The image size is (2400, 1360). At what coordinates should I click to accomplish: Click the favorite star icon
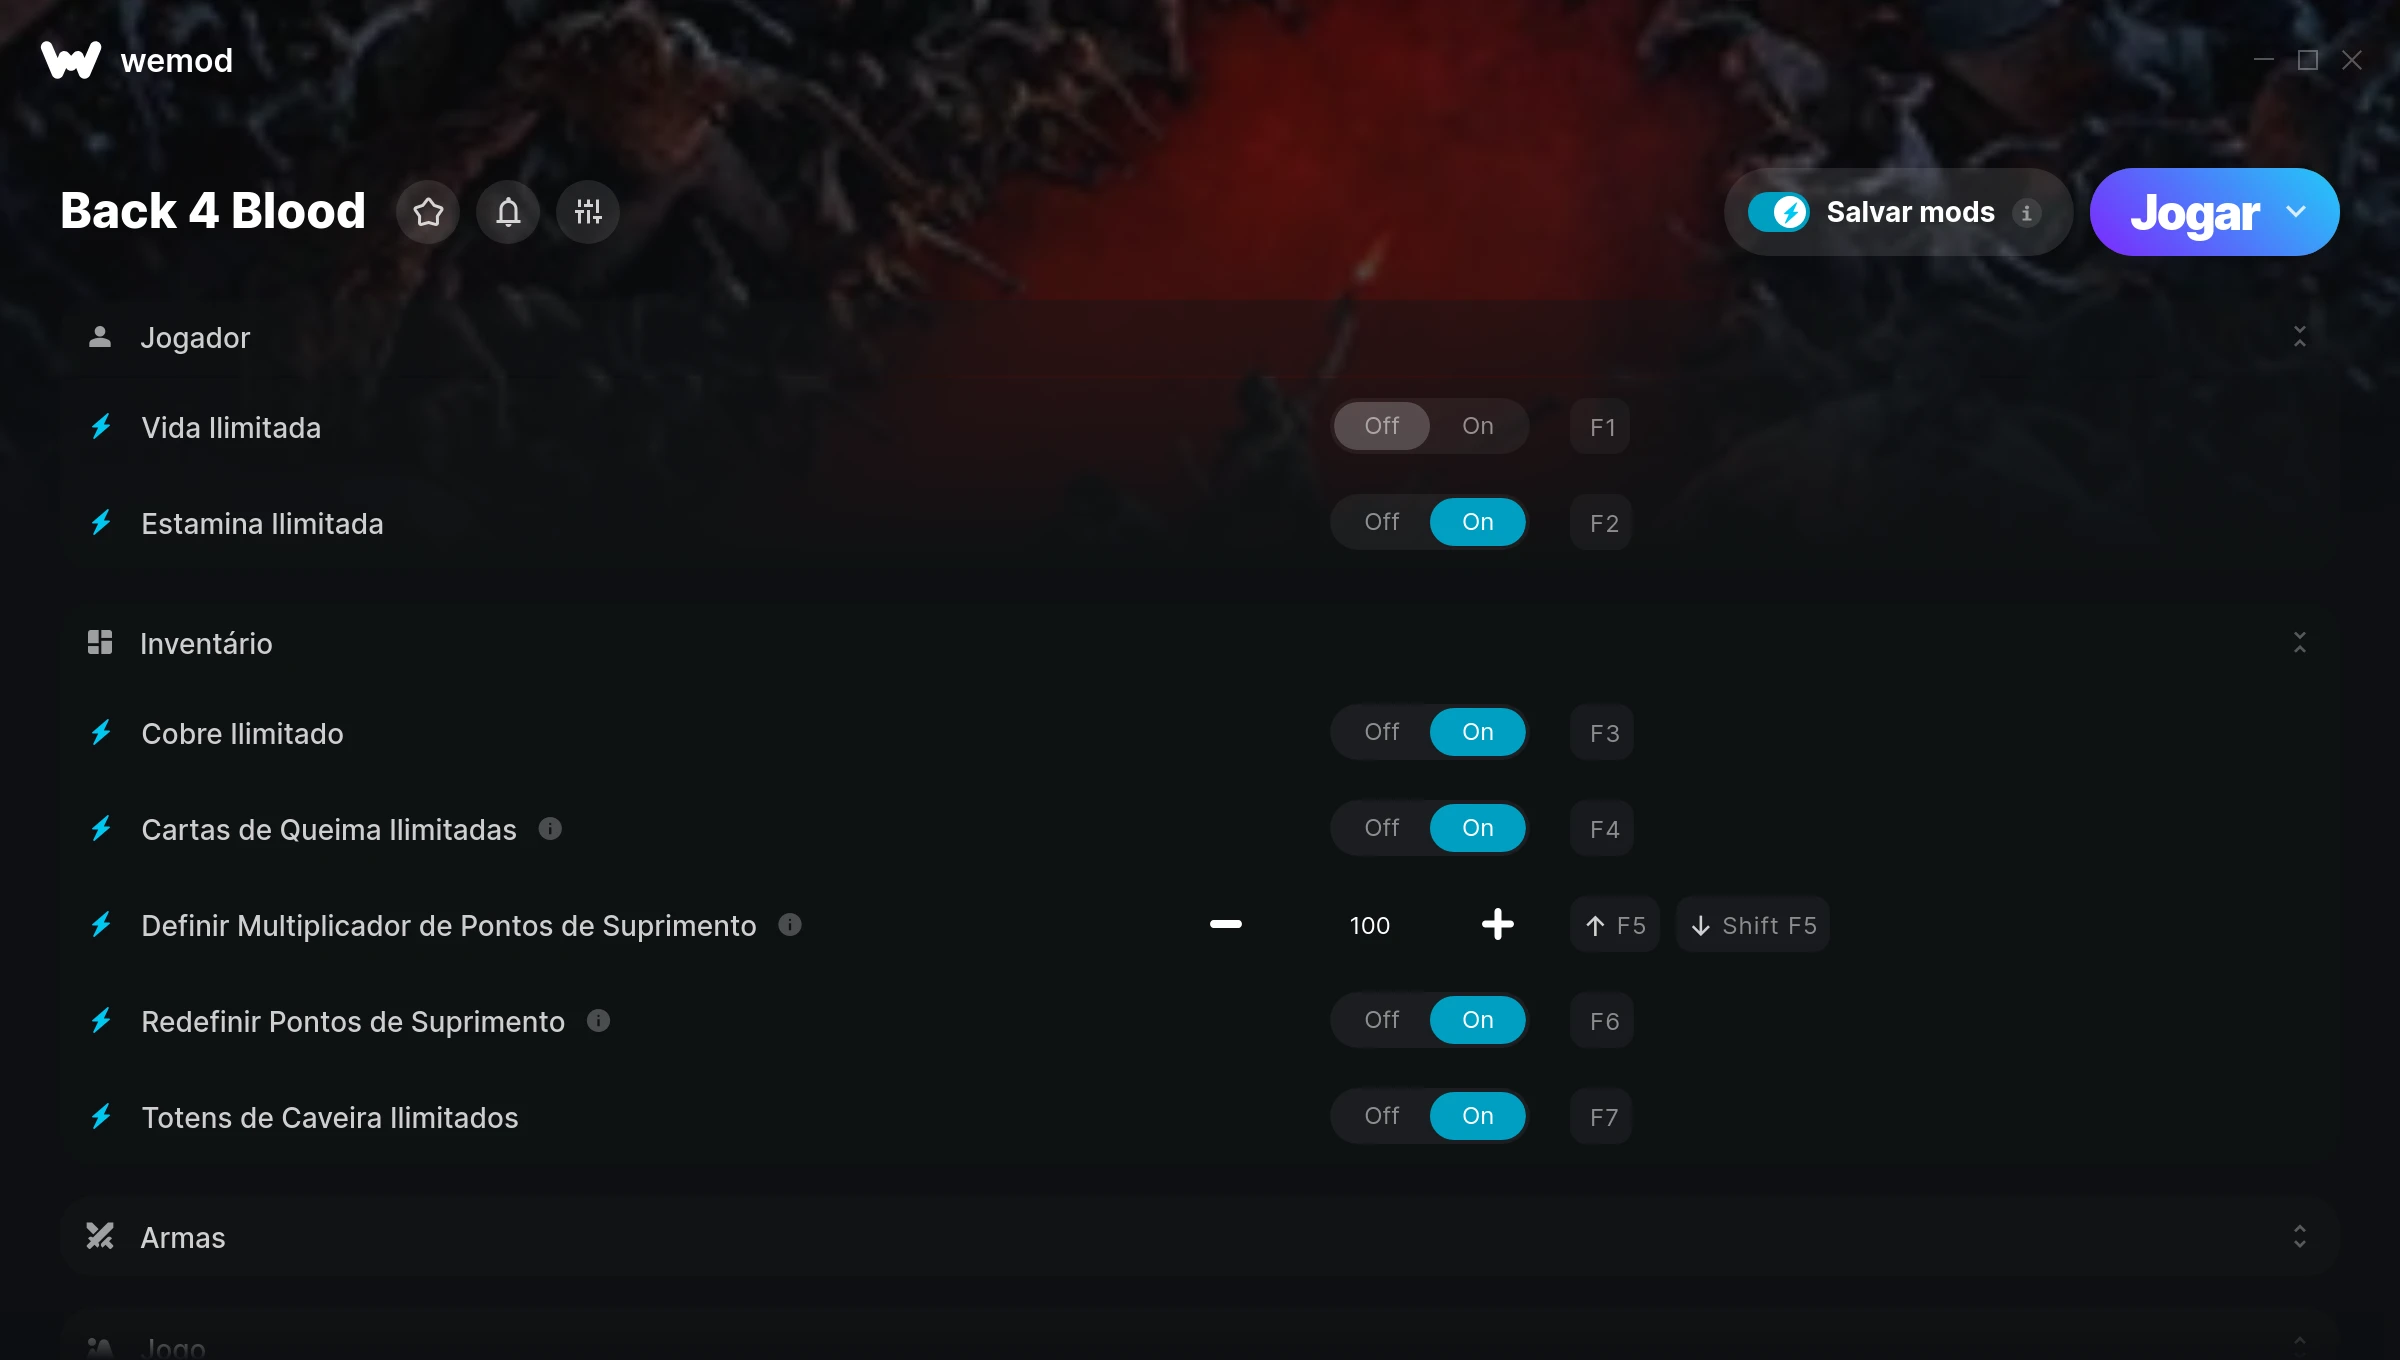pos(428,212)
